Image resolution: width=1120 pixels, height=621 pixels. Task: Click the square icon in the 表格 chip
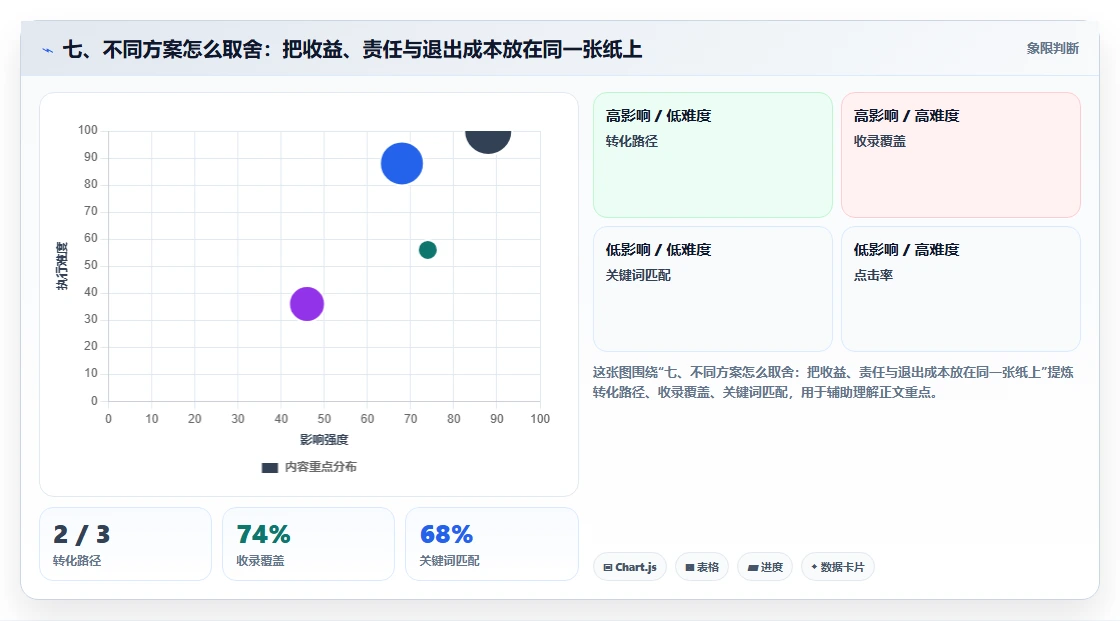[690, 567]
